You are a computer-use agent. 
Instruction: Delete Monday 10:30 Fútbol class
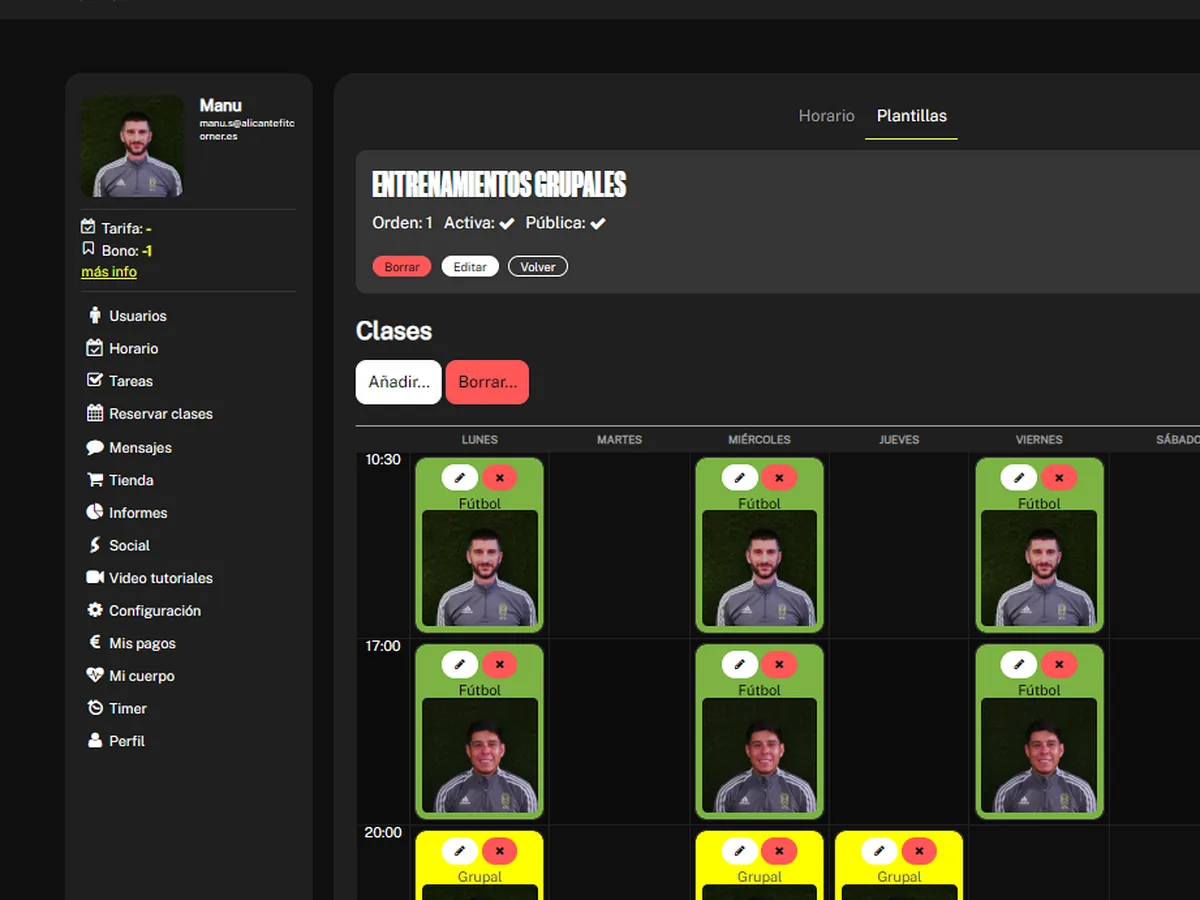click(500, 477)
